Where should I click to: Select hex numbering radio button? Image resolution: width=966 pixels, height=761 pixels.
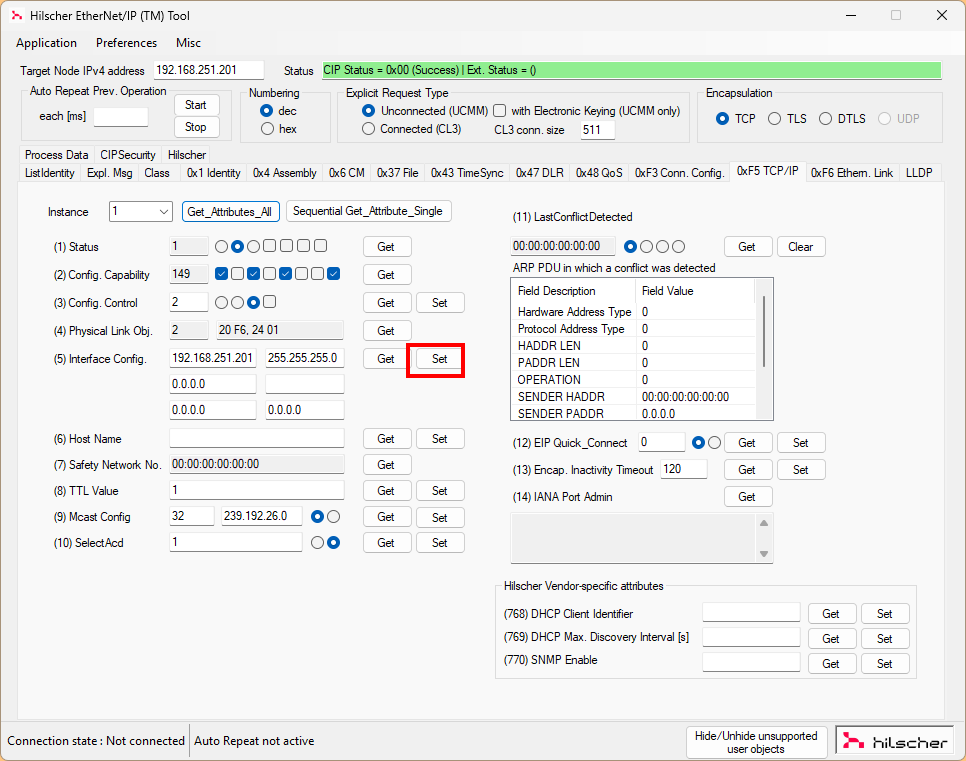(x=267, y=129)
